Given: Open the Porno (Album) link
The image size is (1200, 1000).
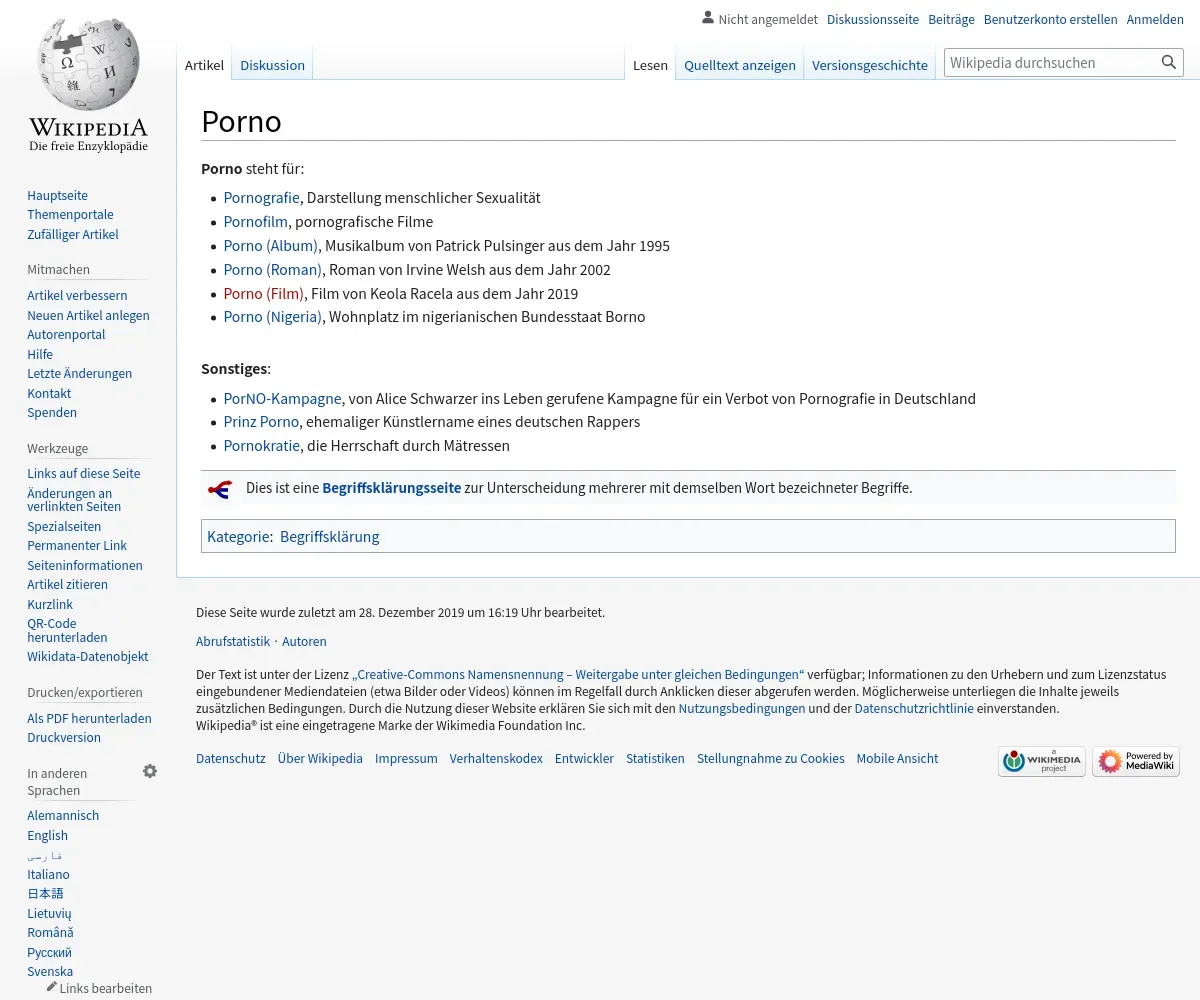Looking at the screenshot, I should [270, 245].
